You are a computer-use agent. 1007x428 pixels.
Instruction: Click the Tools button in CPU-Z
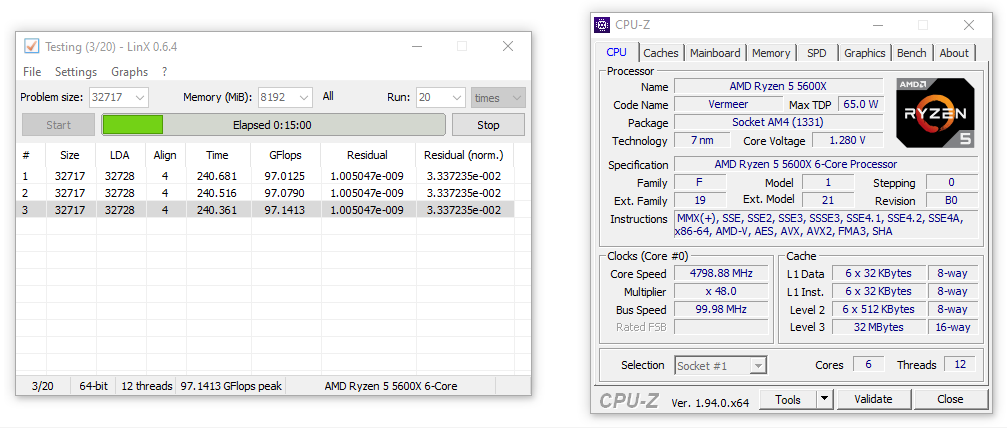[x=787, y=399]
